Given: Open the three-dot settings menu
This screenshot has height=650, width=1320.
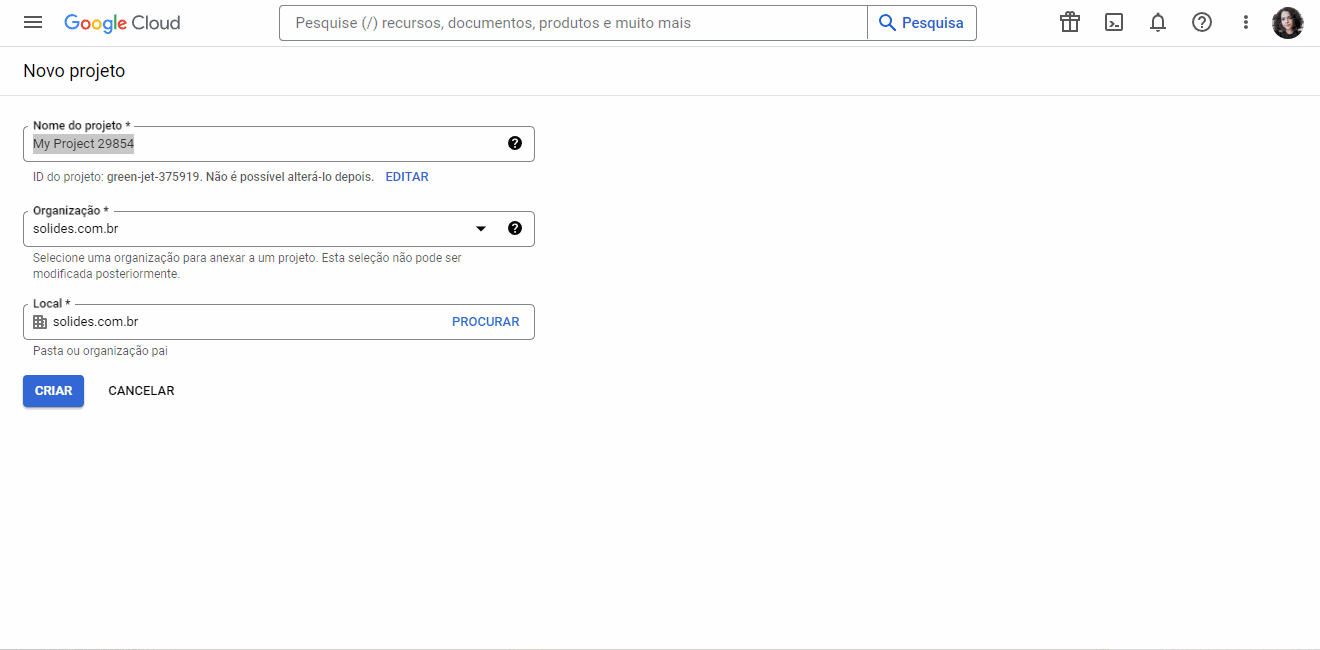Looking at the screenshot, I should click(1246, 23).
